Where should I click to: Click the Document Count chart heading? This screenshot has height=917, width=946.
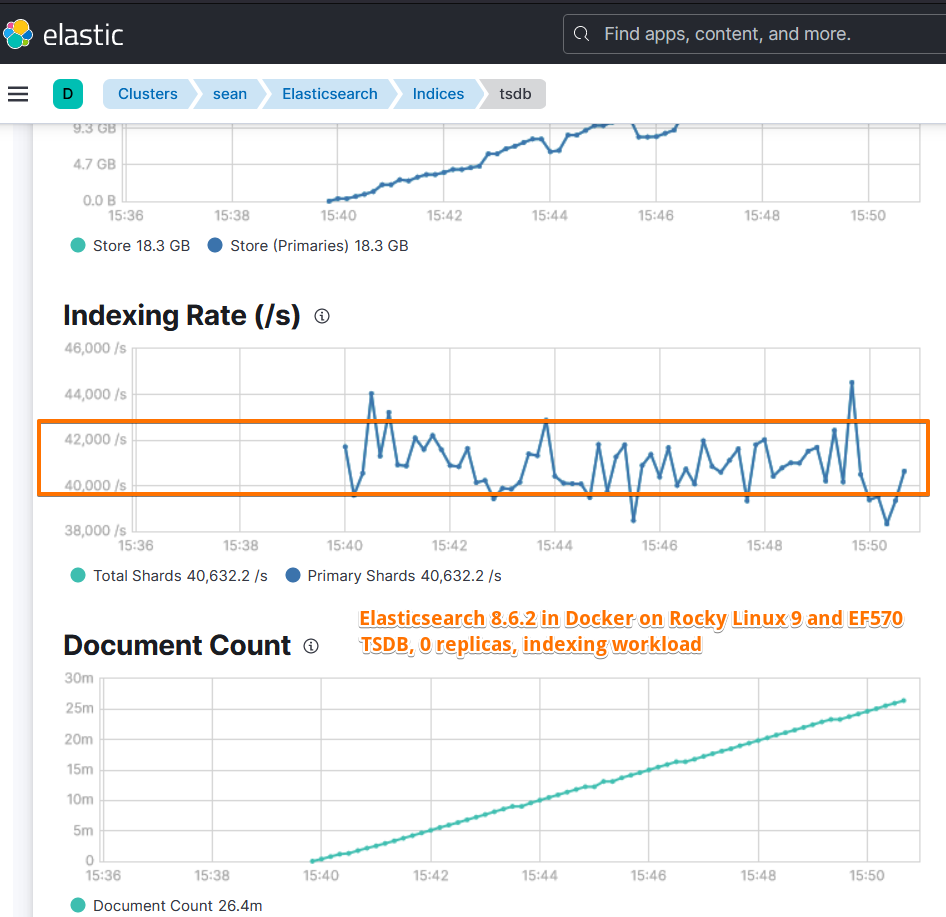coord(177,646)
